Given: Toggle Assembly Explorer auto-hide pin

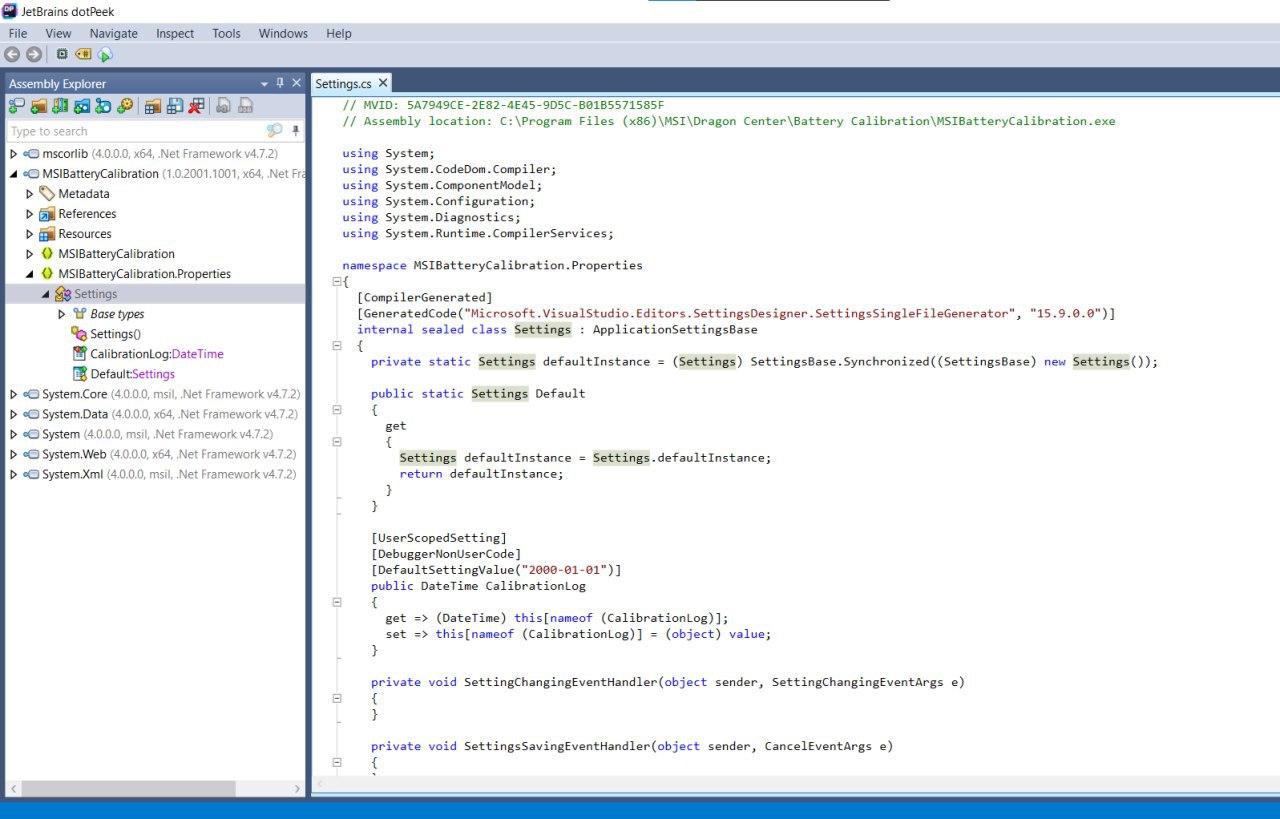Looking at the screenshot, I should 280,83.
